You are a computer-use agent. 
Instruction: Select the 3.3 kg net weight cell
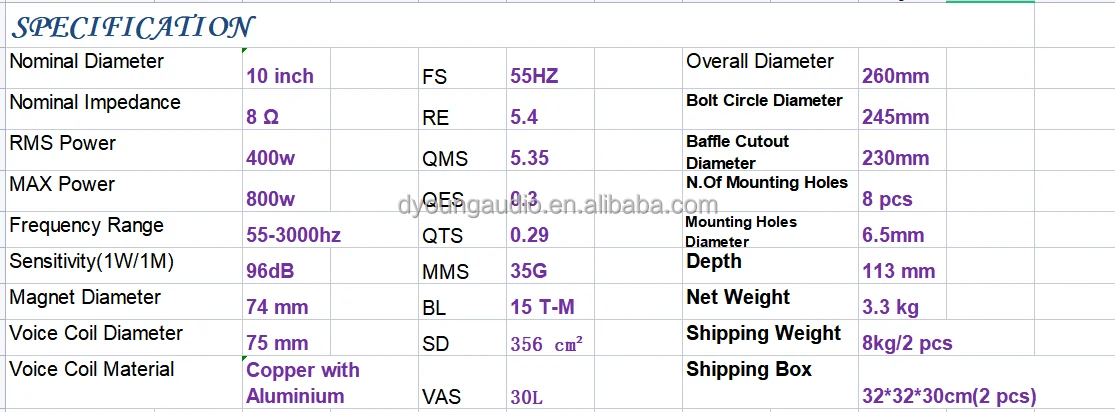890,308
